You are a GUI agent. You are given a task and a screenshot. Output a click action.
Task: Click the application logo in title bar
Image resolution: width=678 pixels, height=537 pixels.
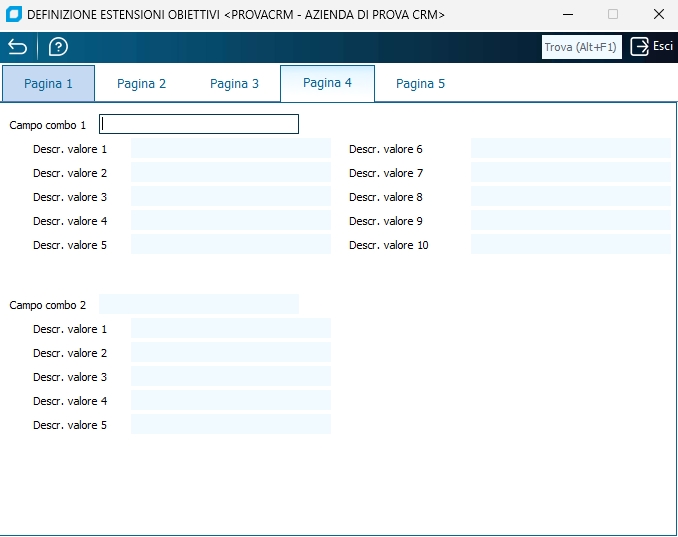pos(14,14)
